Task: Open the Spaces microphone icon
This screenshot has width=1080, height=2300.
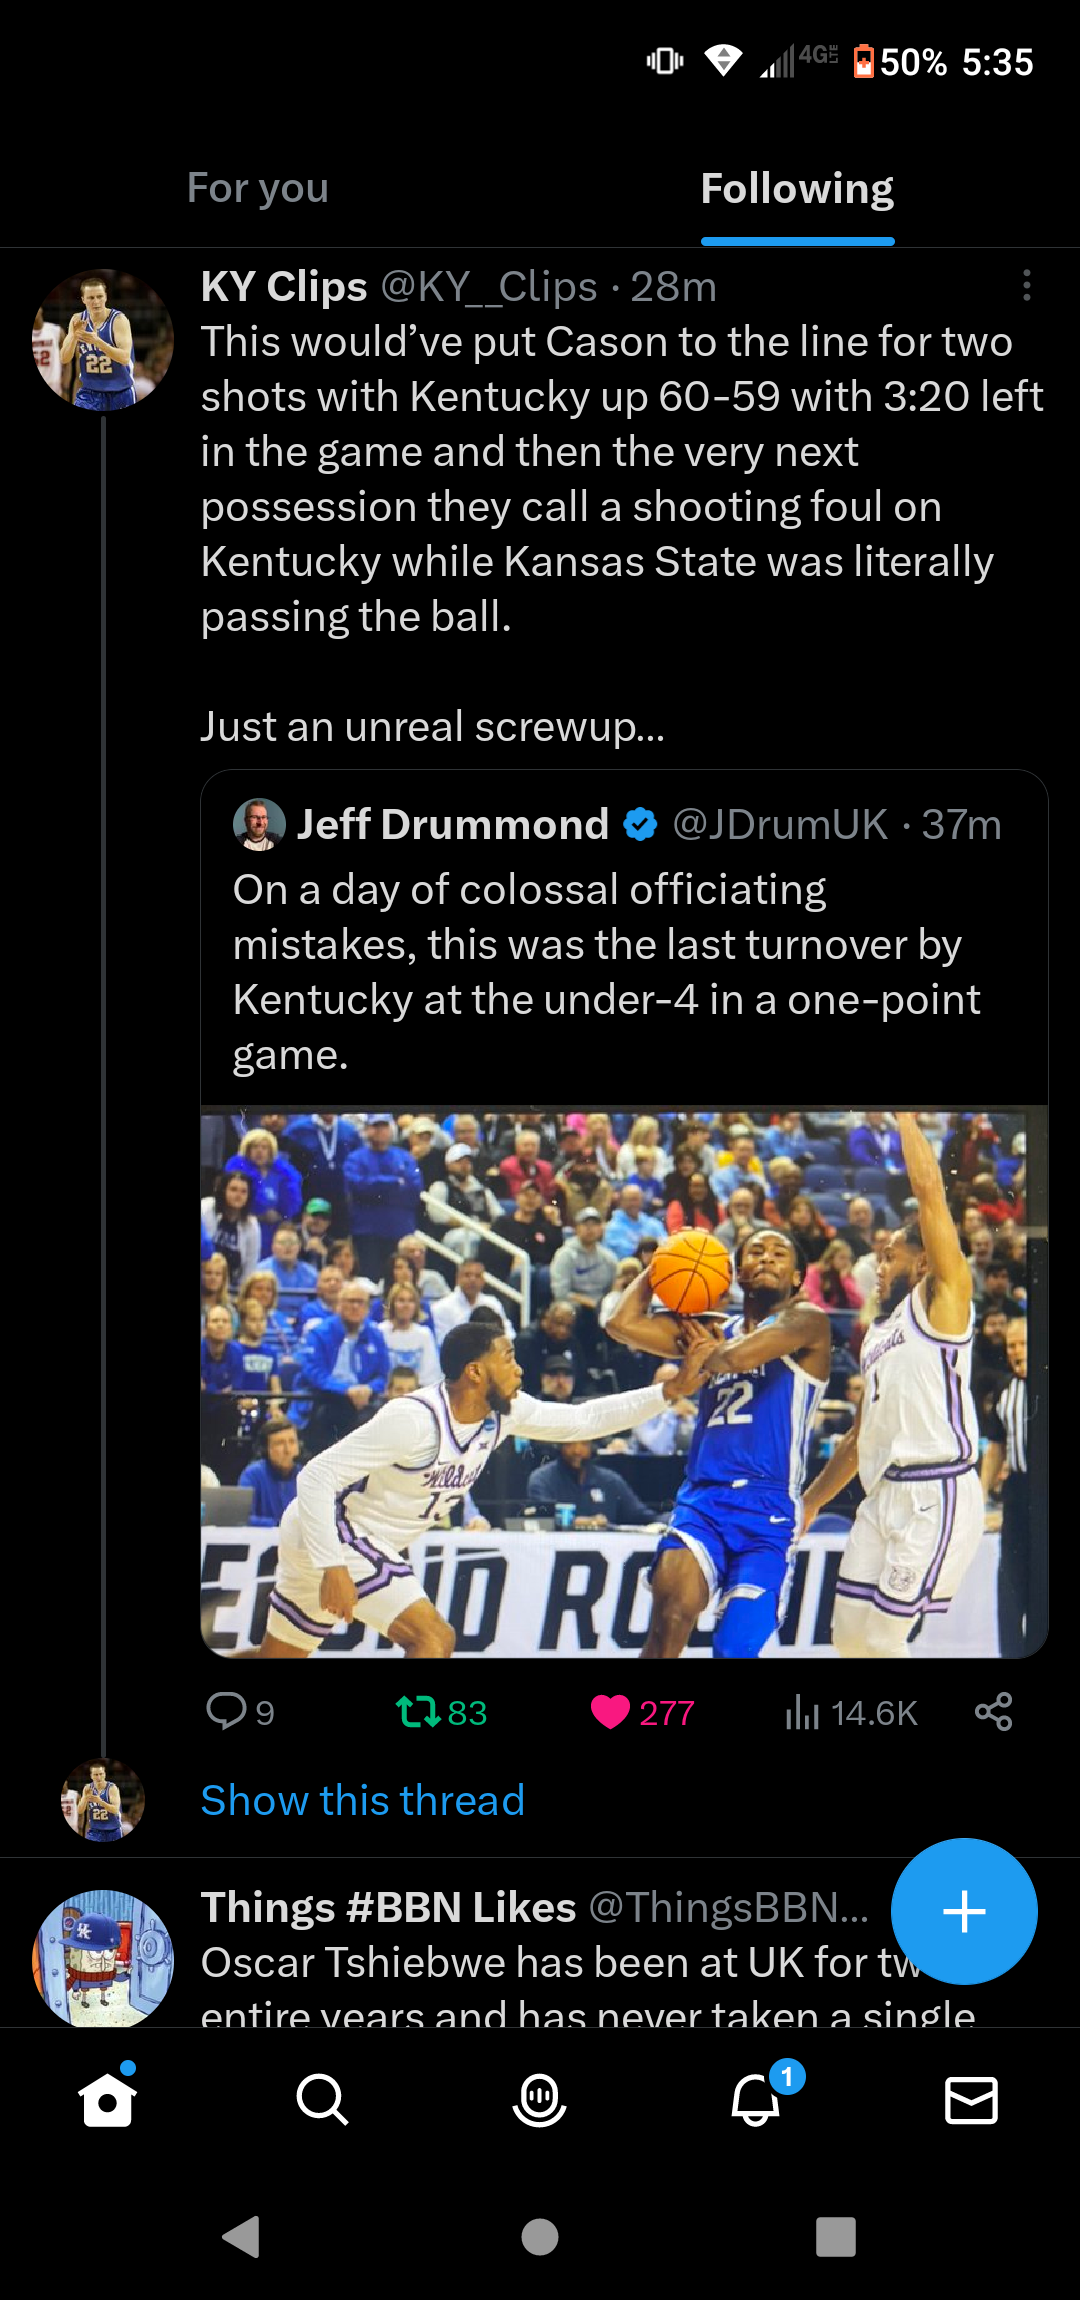Action: [x=539, y=2099]
